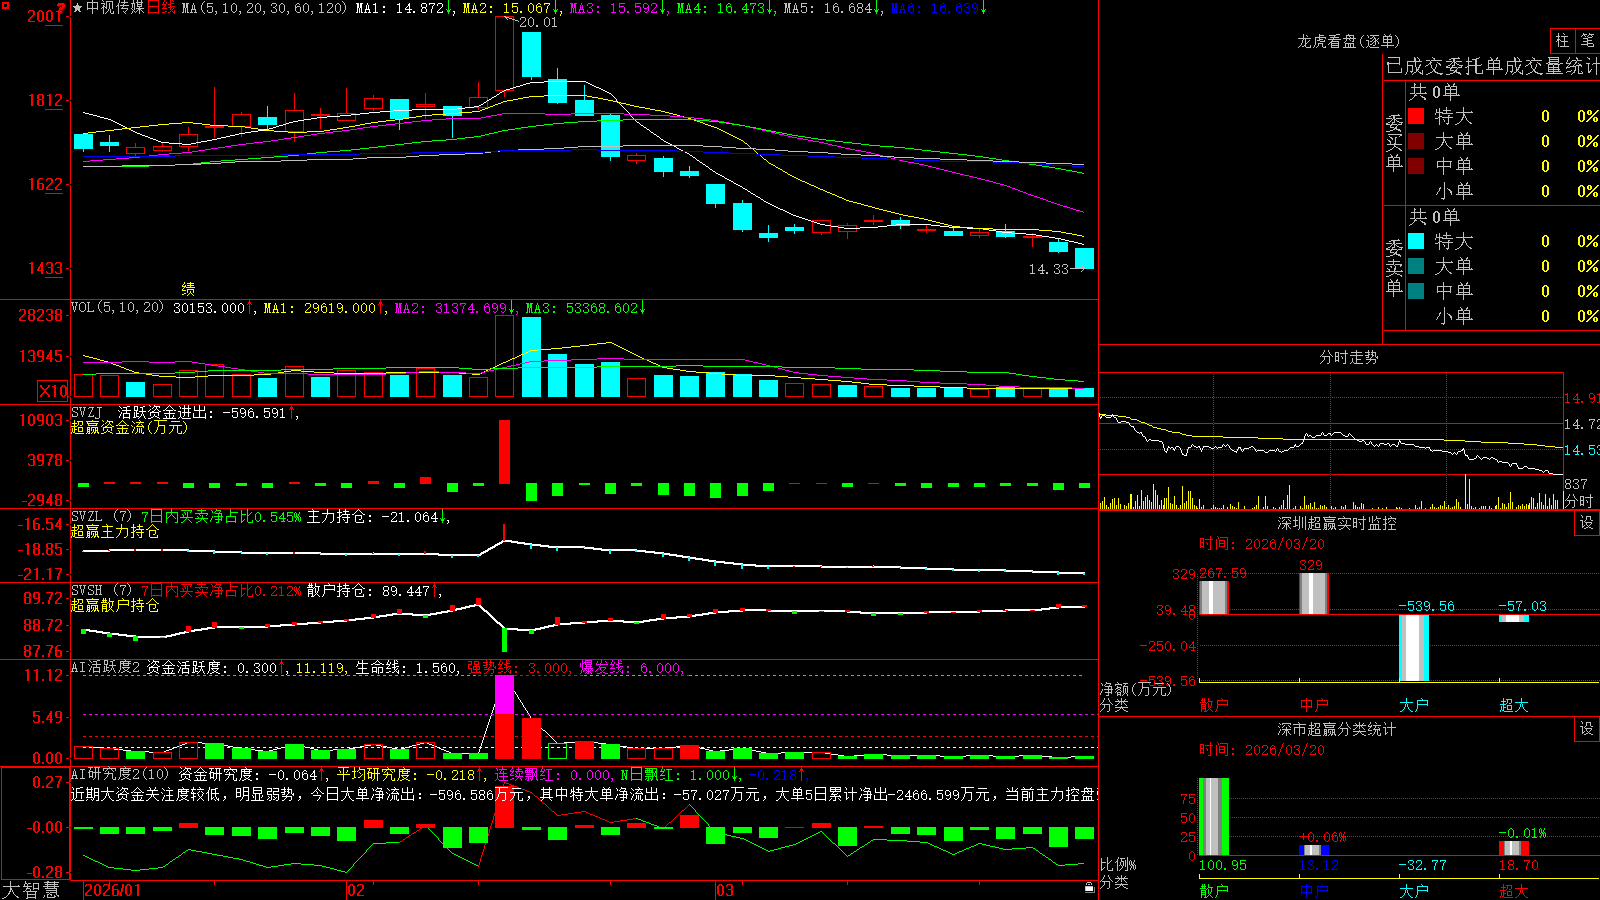Click the 20.01 high price label

[538, 22]
